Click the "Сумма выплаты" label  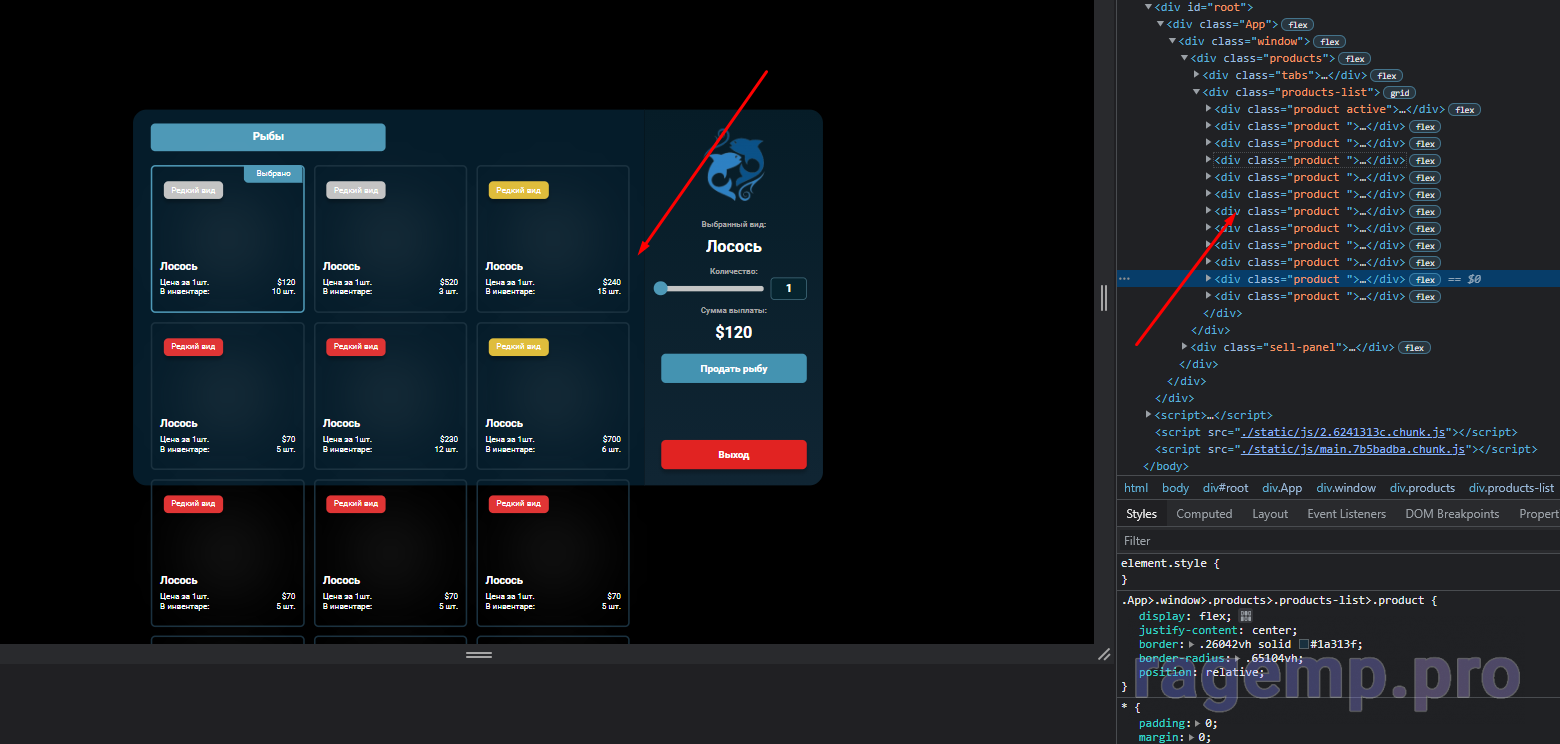tap(734, 311)
